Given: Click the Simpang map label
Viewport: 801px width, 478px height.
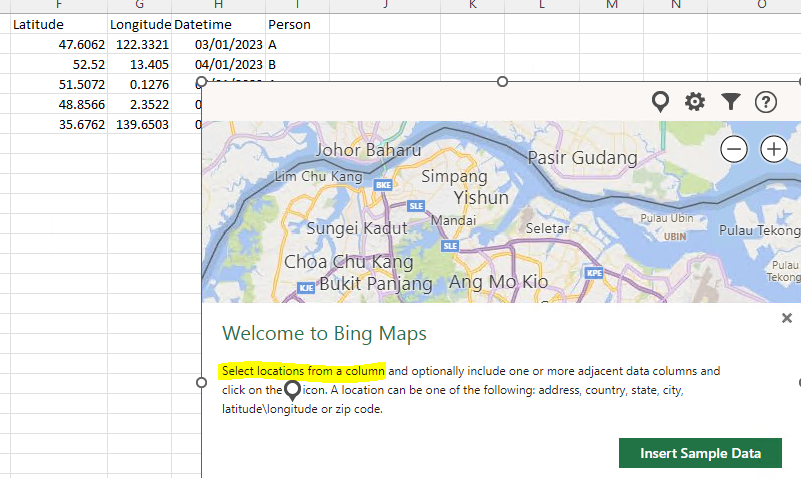Looking at the screenshot, I should 454,177.
